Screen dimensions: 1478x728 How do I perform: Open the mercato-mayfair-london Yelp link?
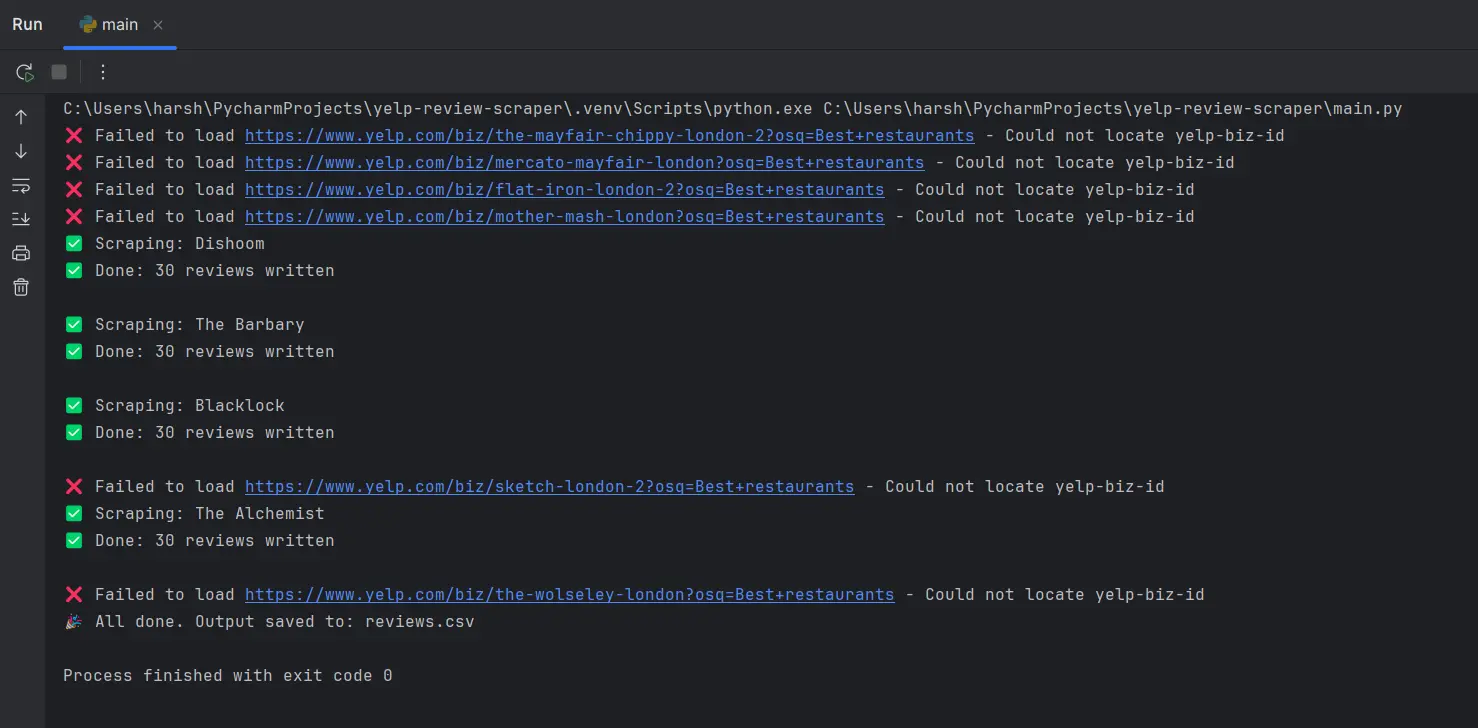point(584,162)
